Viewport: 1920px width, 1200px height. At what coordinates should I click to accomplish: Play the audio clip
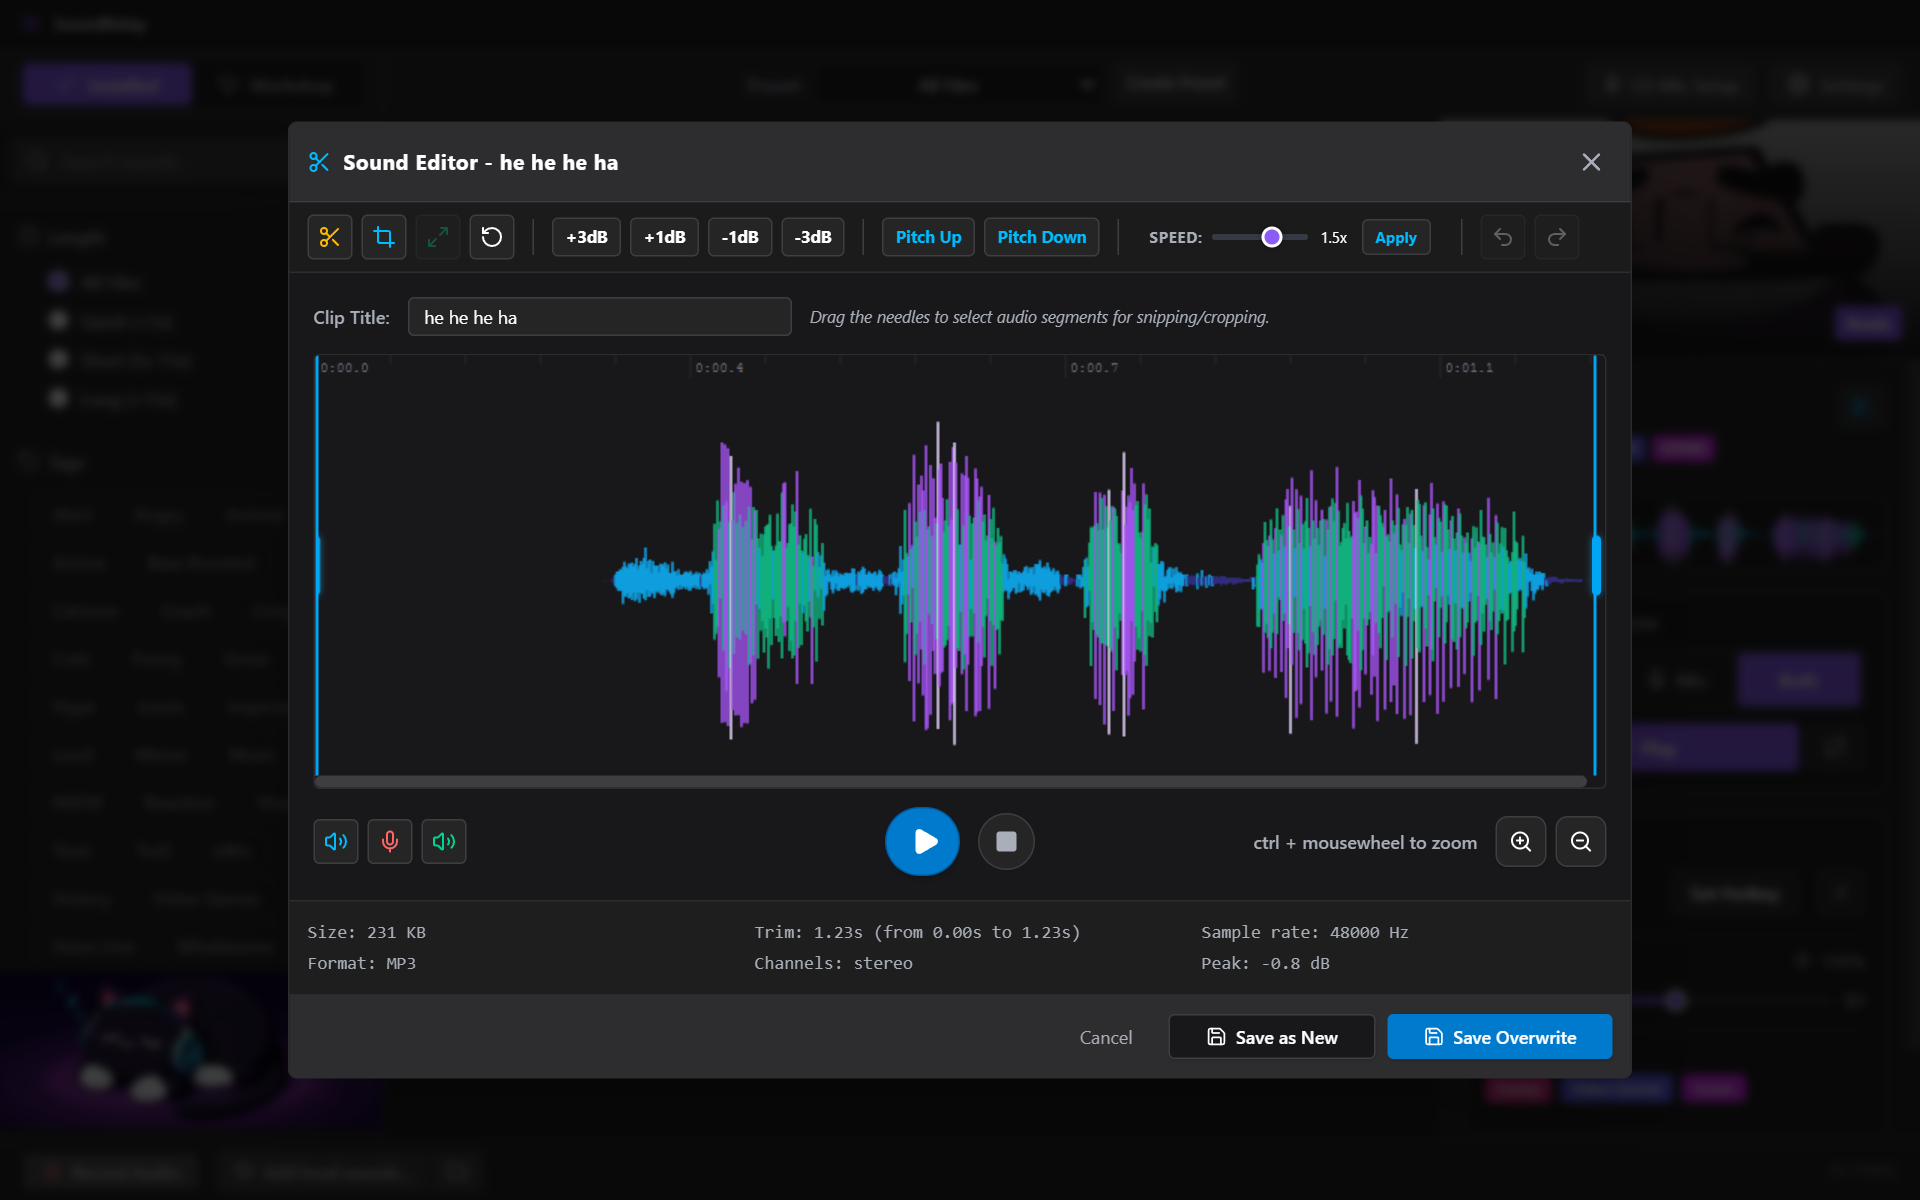coord(922,841)
